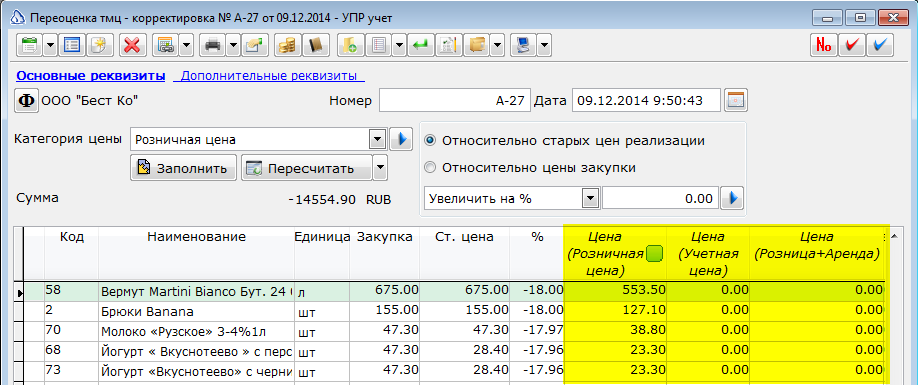Image resolution: width=918 pixels, height=385 pixels.
Task: Click the retail price cell 127.10
Action: (614, 311)
